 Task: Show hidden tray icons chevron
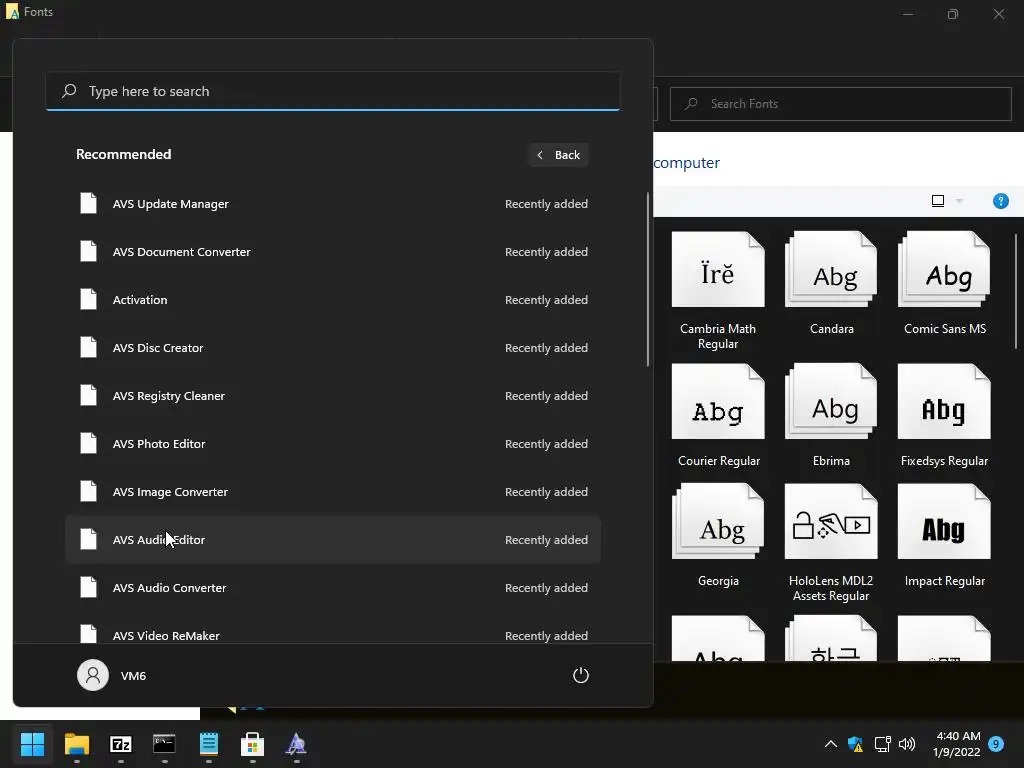coord(831,744)
